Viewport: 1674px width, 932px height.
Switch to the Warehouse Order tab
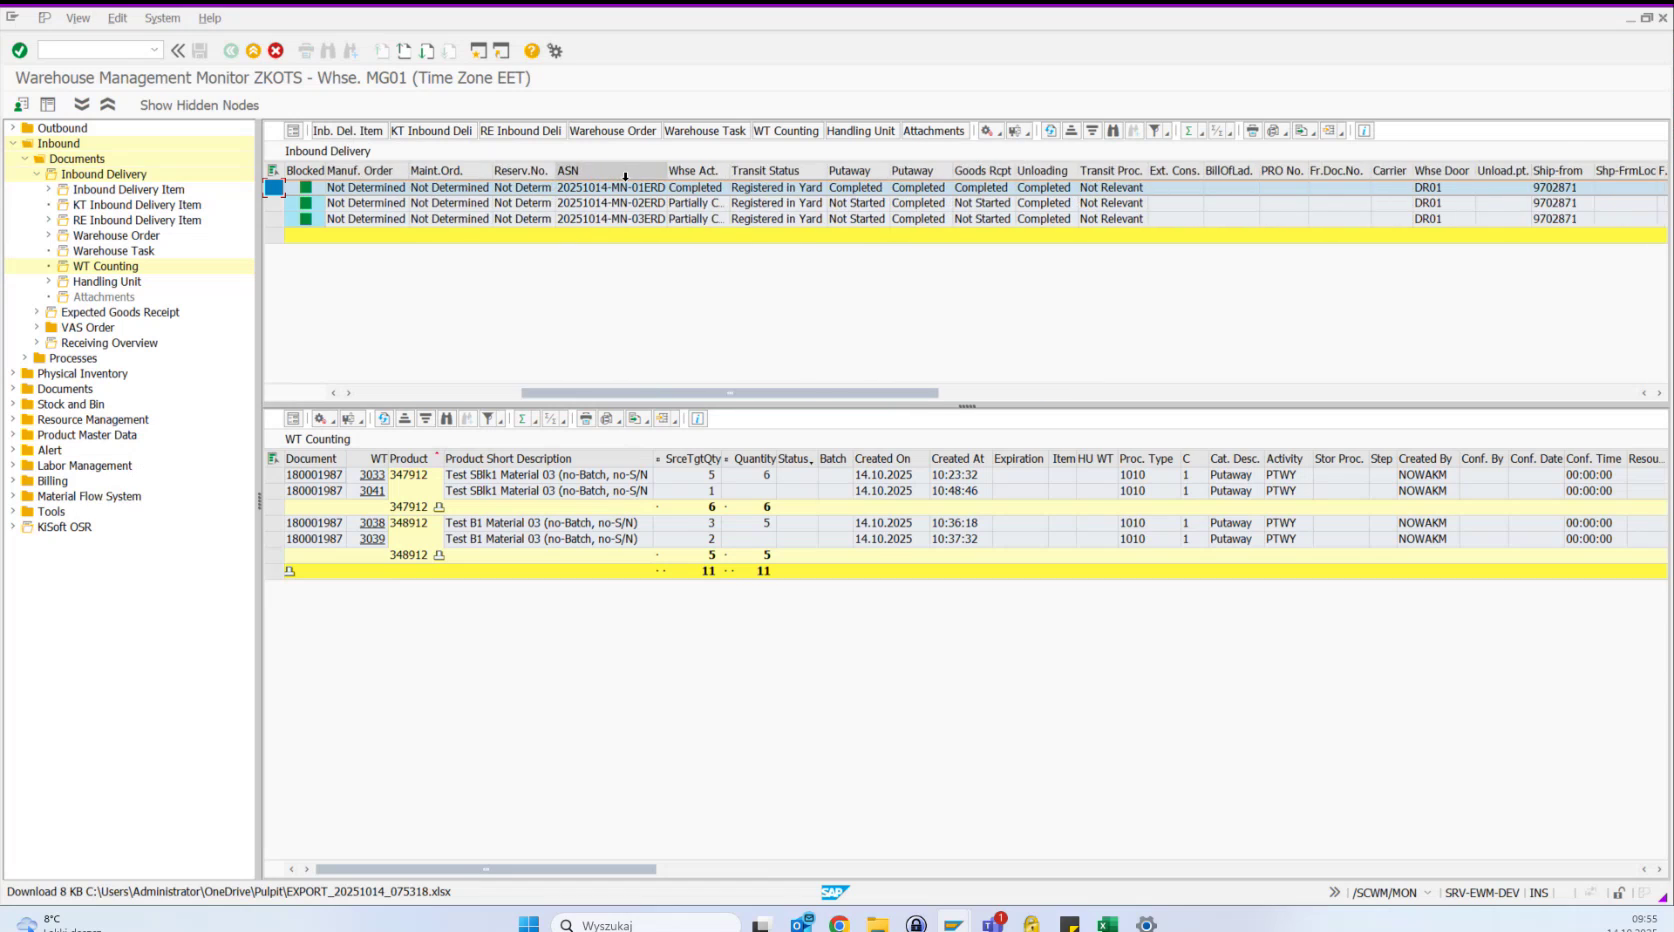tap(613, 130)
